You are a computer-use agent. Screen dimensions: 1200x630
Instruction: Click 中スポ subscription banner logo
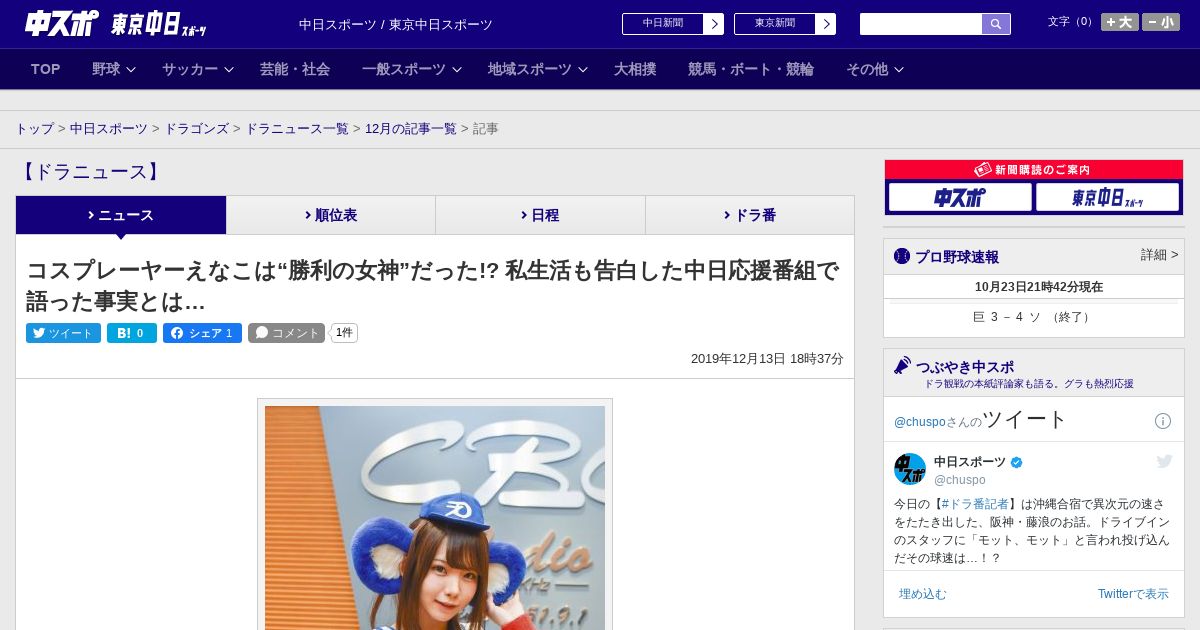coord(960,197)
